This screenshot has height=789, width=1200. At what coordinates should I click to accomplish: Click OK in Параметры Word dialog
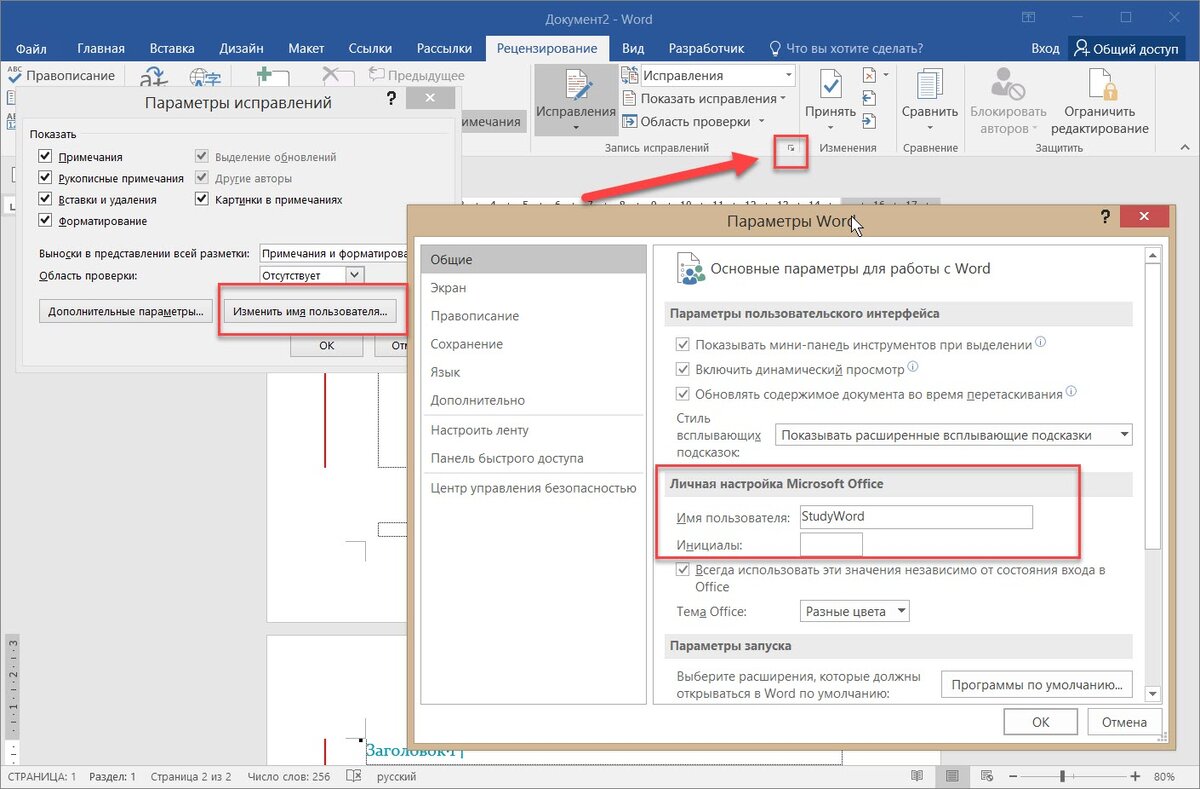[1040, 722]
